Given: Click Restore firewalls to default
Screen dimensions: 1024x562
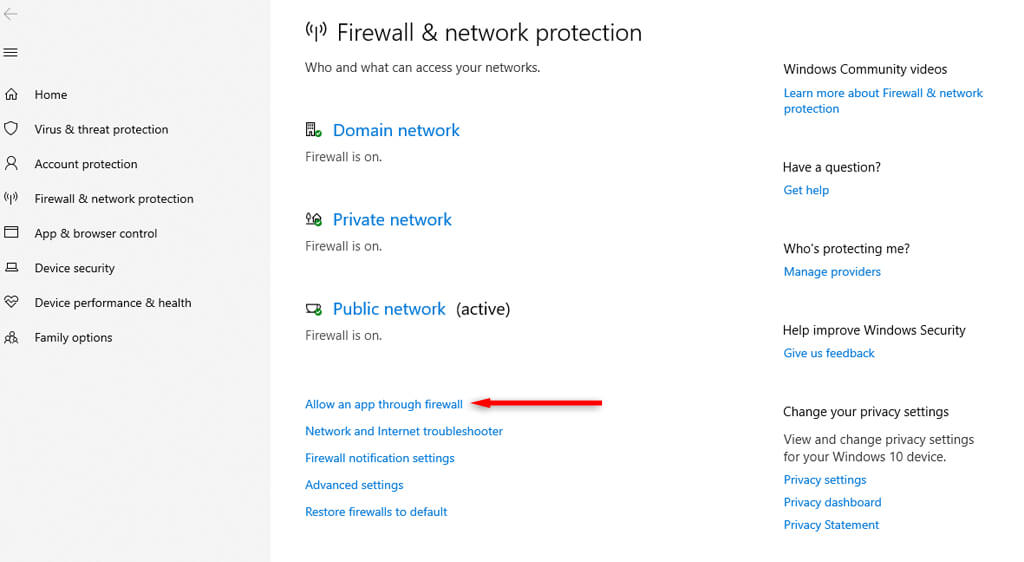Looking at the screenshot, I should (376, 512).
